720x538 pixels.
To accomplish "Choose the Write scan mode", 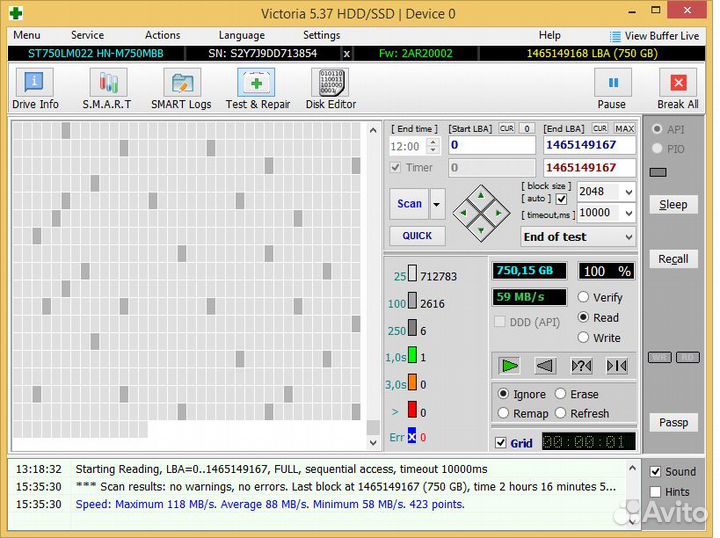I will pos(584,338).
